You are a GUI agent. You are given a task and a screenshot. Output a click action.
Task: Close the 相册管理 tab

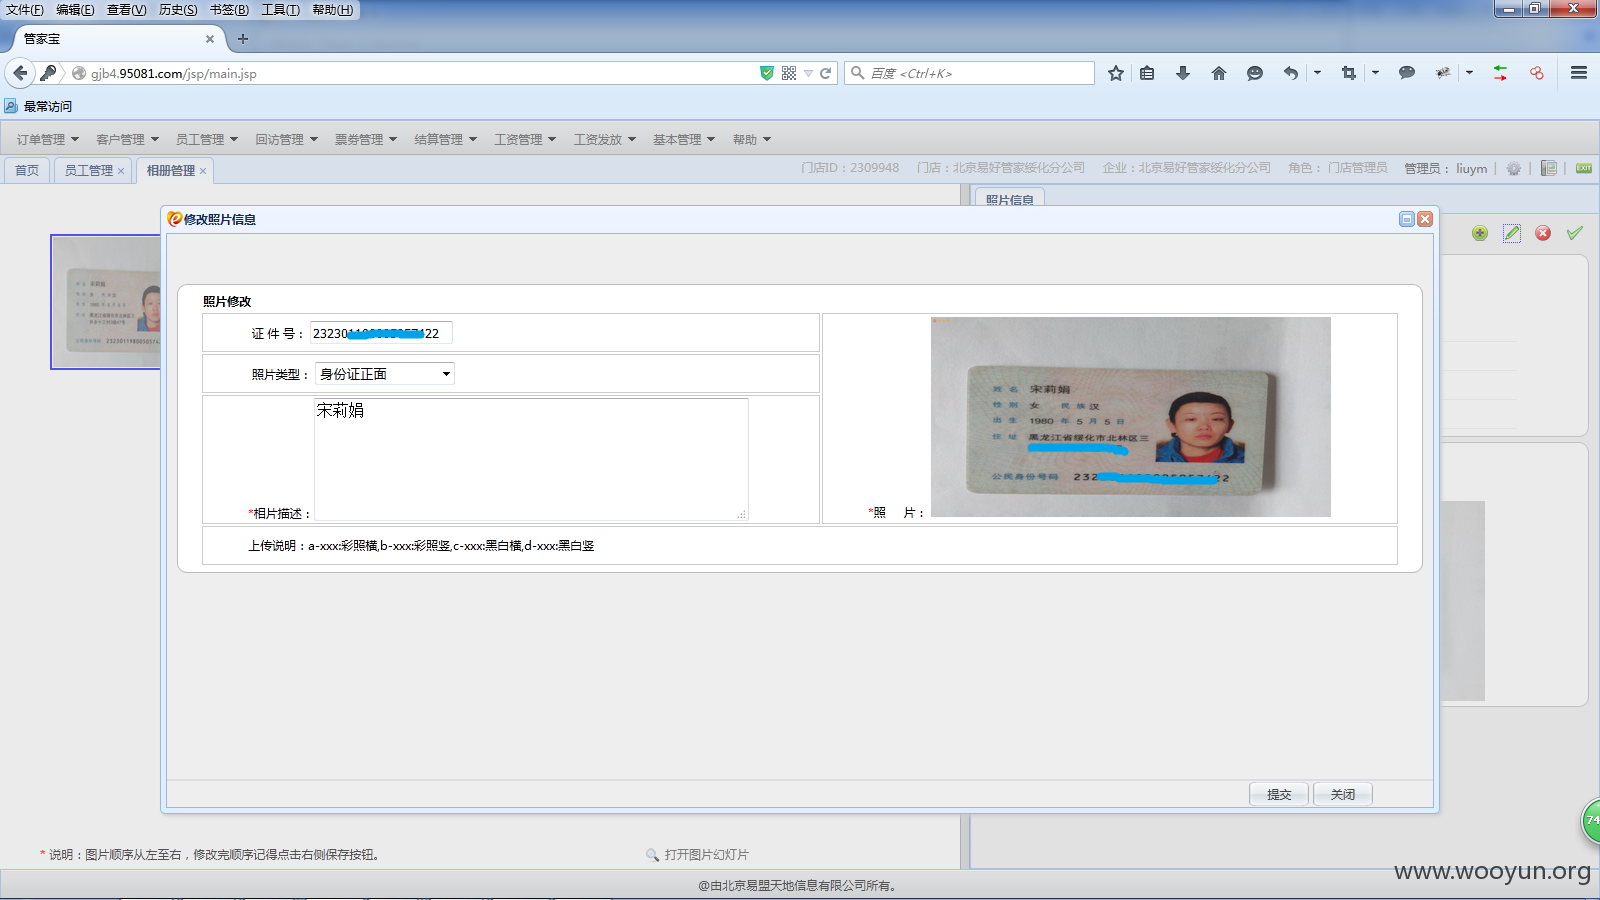coord(203,171)
